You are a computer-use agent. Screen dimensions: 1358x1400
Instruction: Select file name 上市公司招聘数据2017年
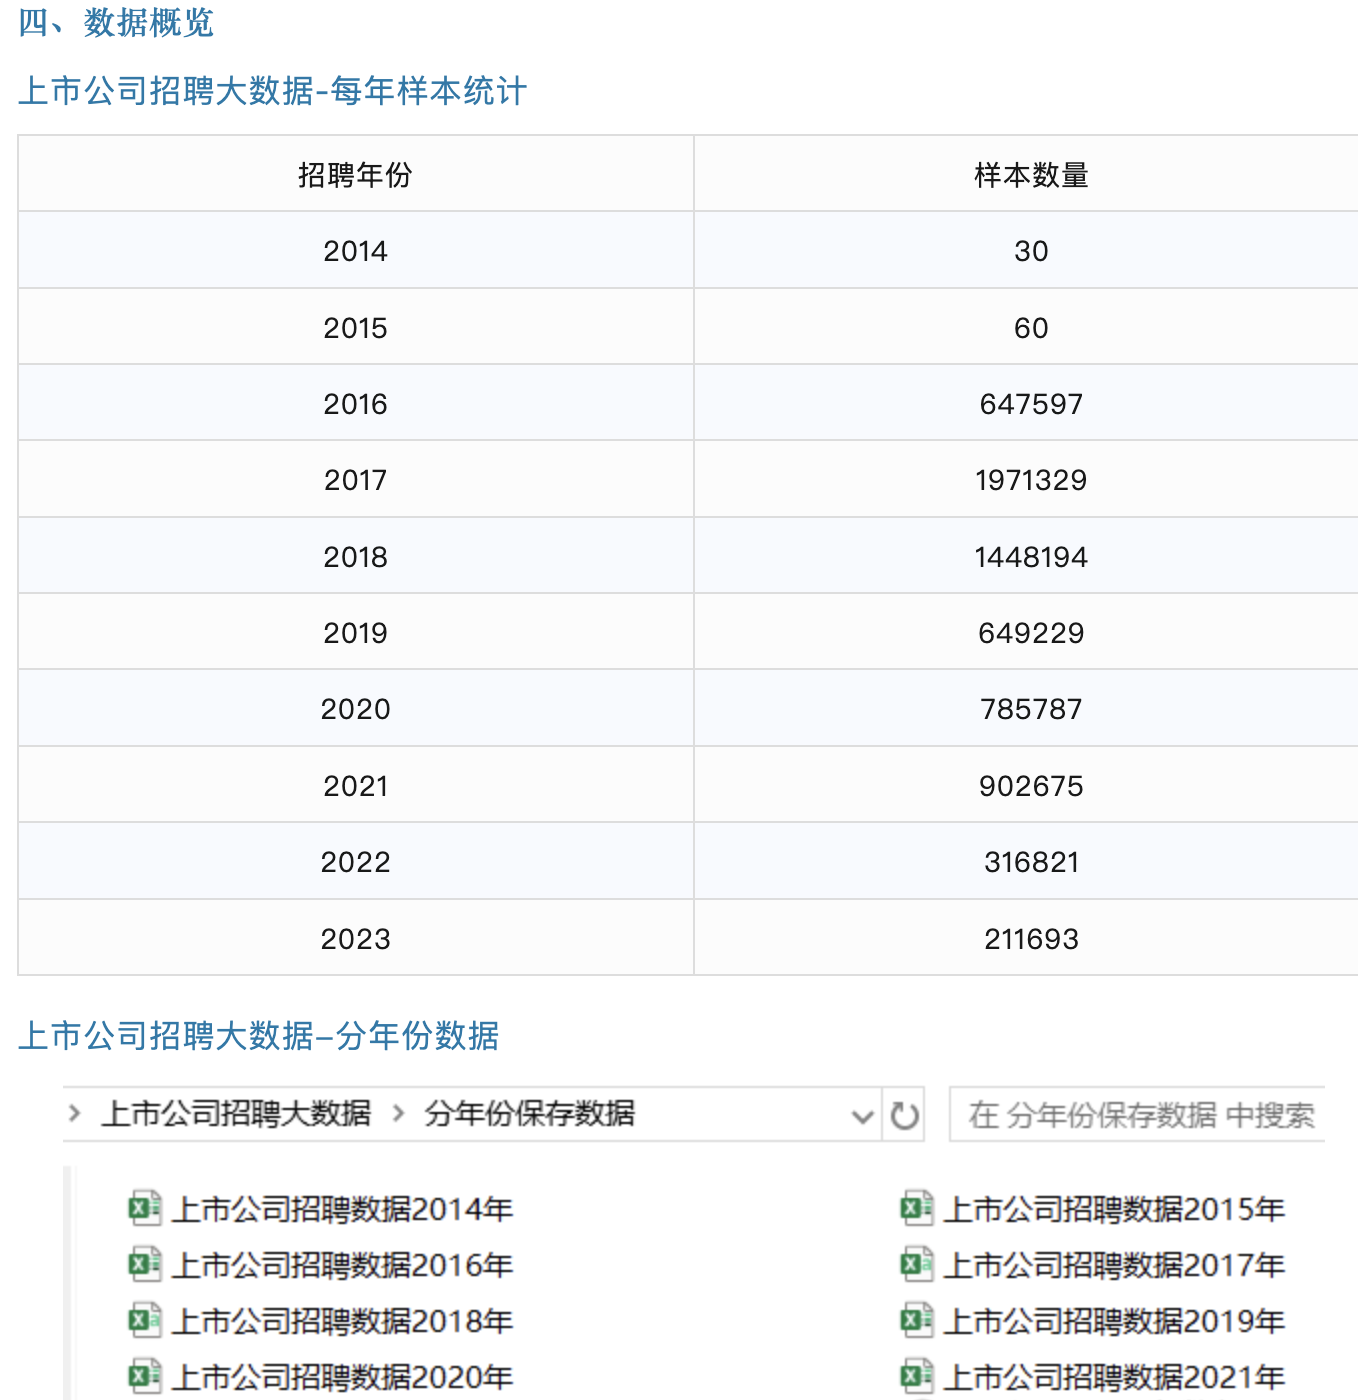1114,1265
